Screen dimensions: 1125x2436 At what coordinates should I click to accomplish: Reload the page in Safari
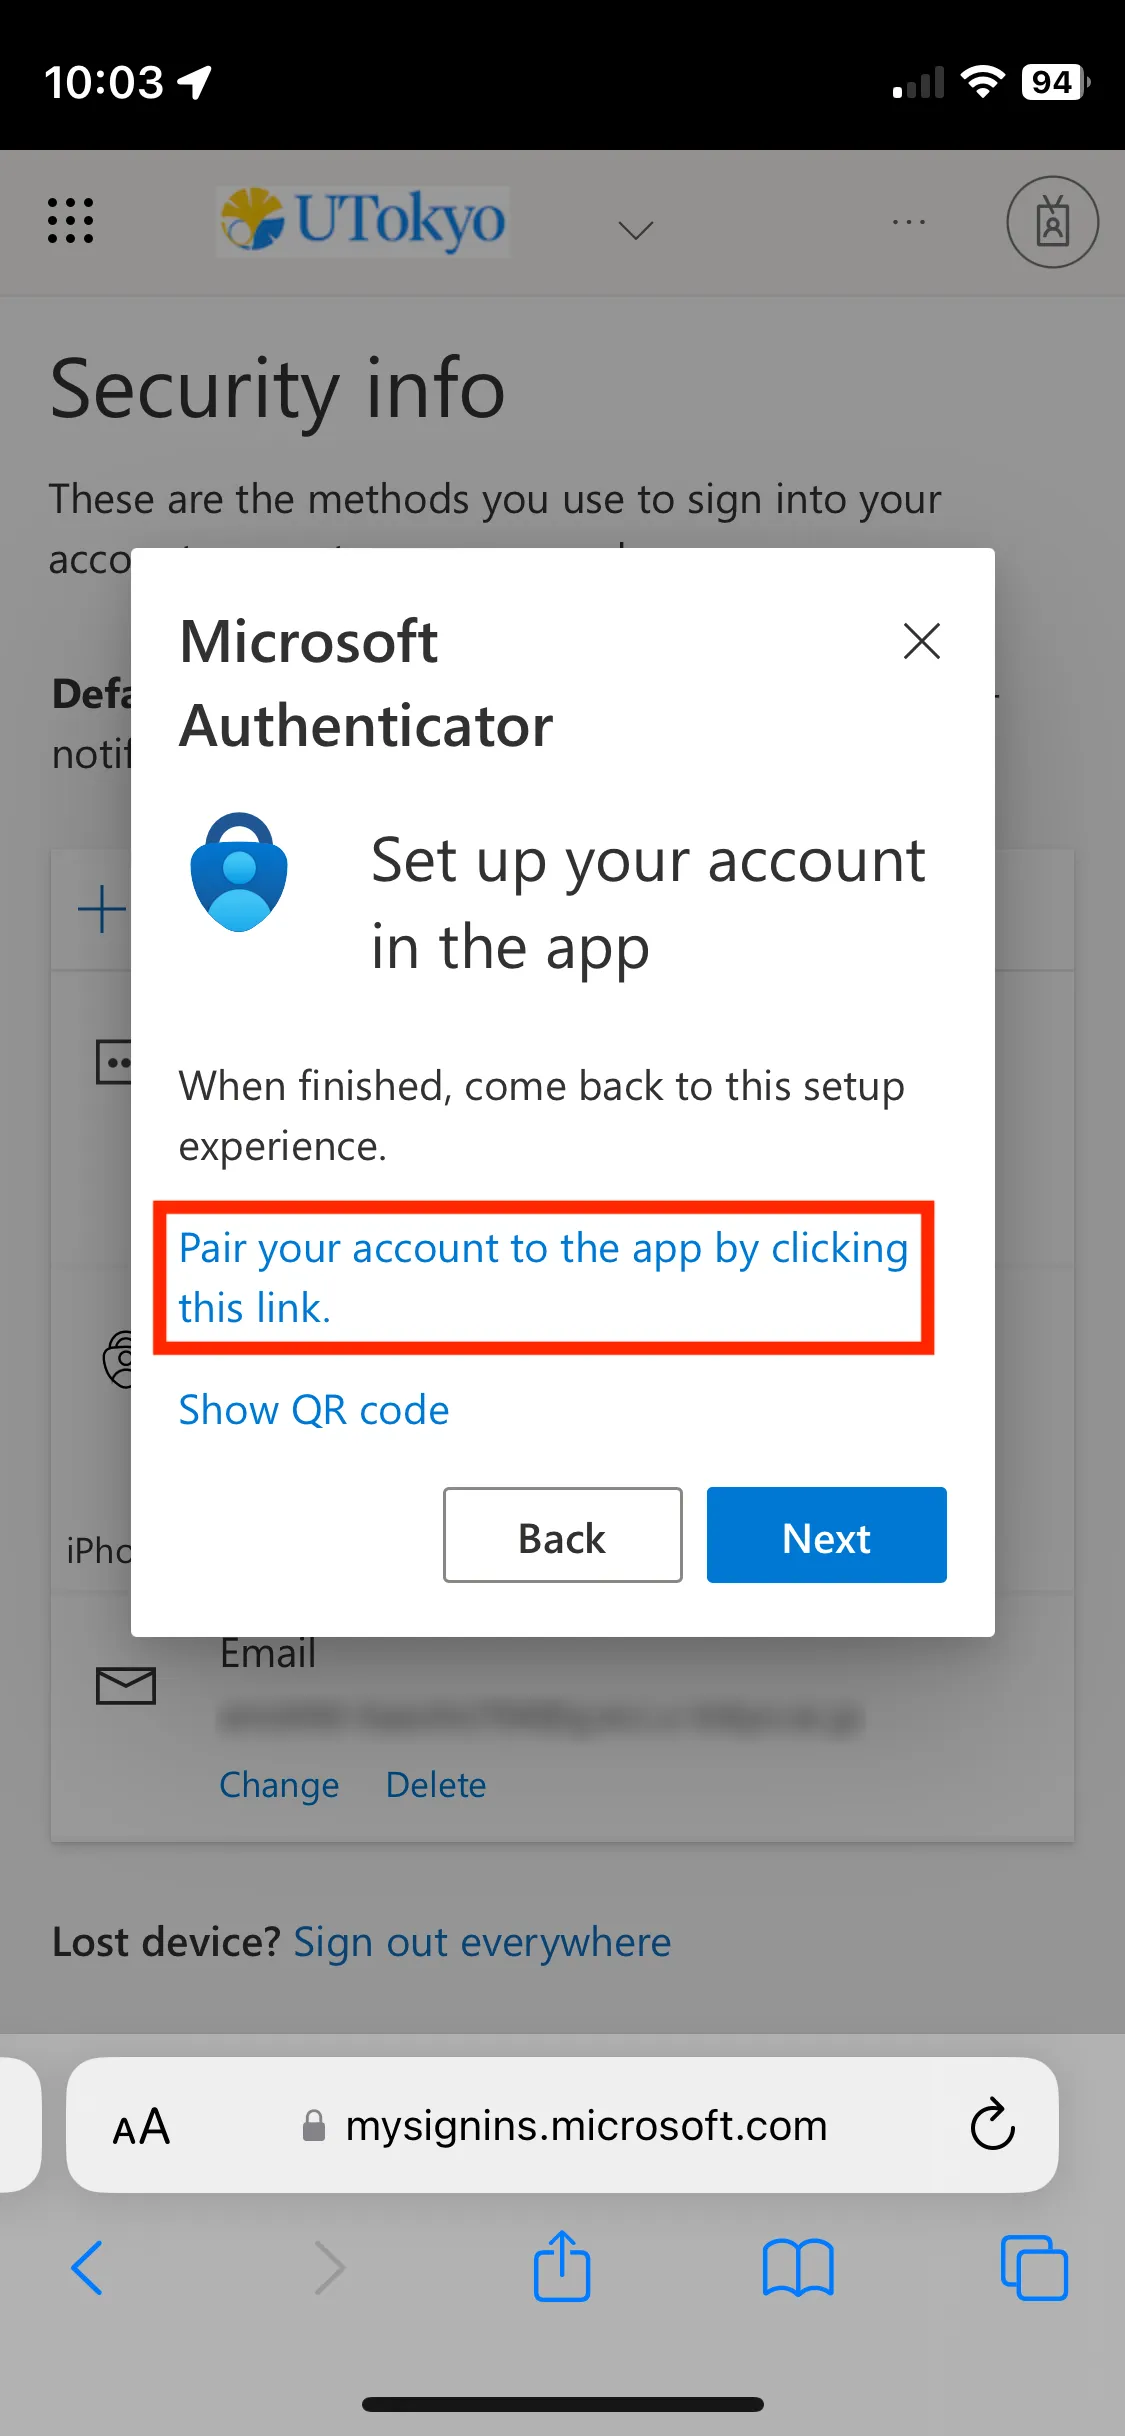[x=992, y=2125]
